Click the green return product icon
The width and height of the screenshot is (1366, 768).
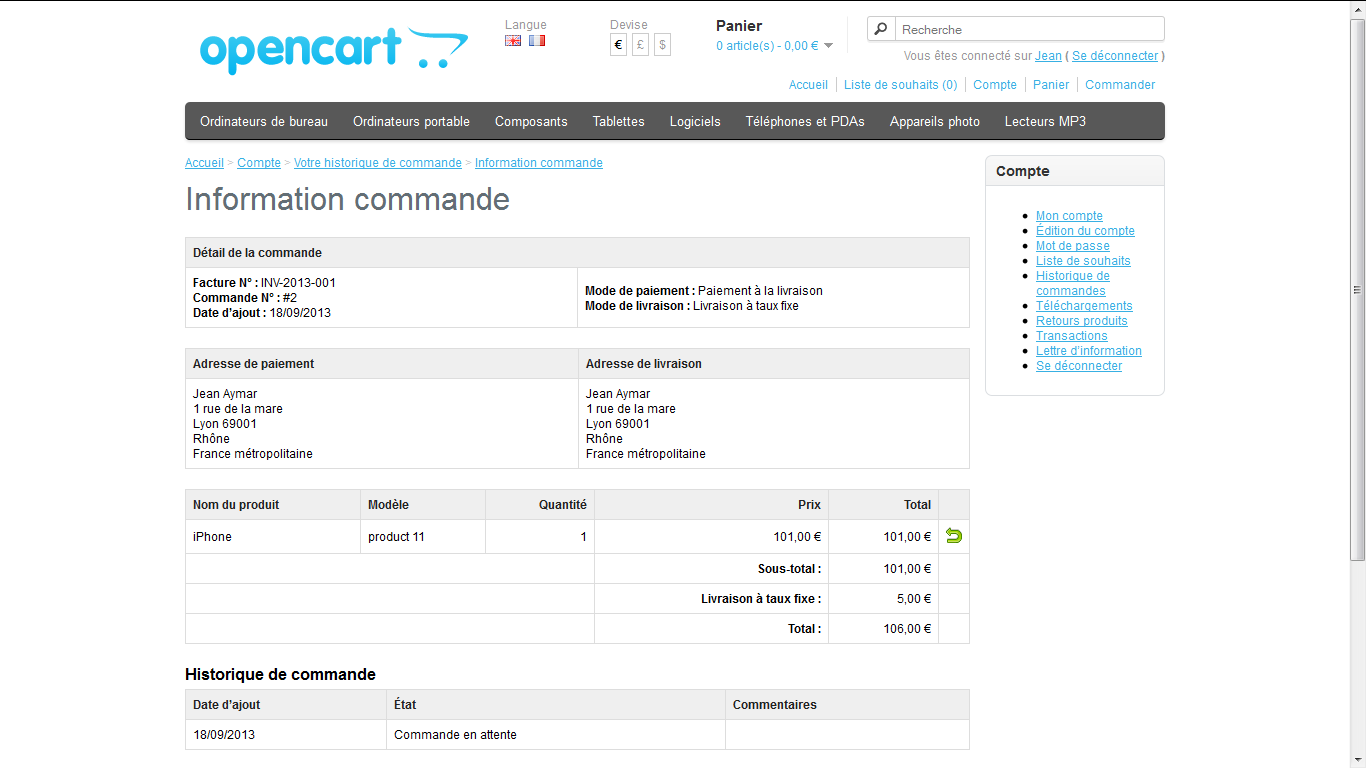[x=953, y=536]
